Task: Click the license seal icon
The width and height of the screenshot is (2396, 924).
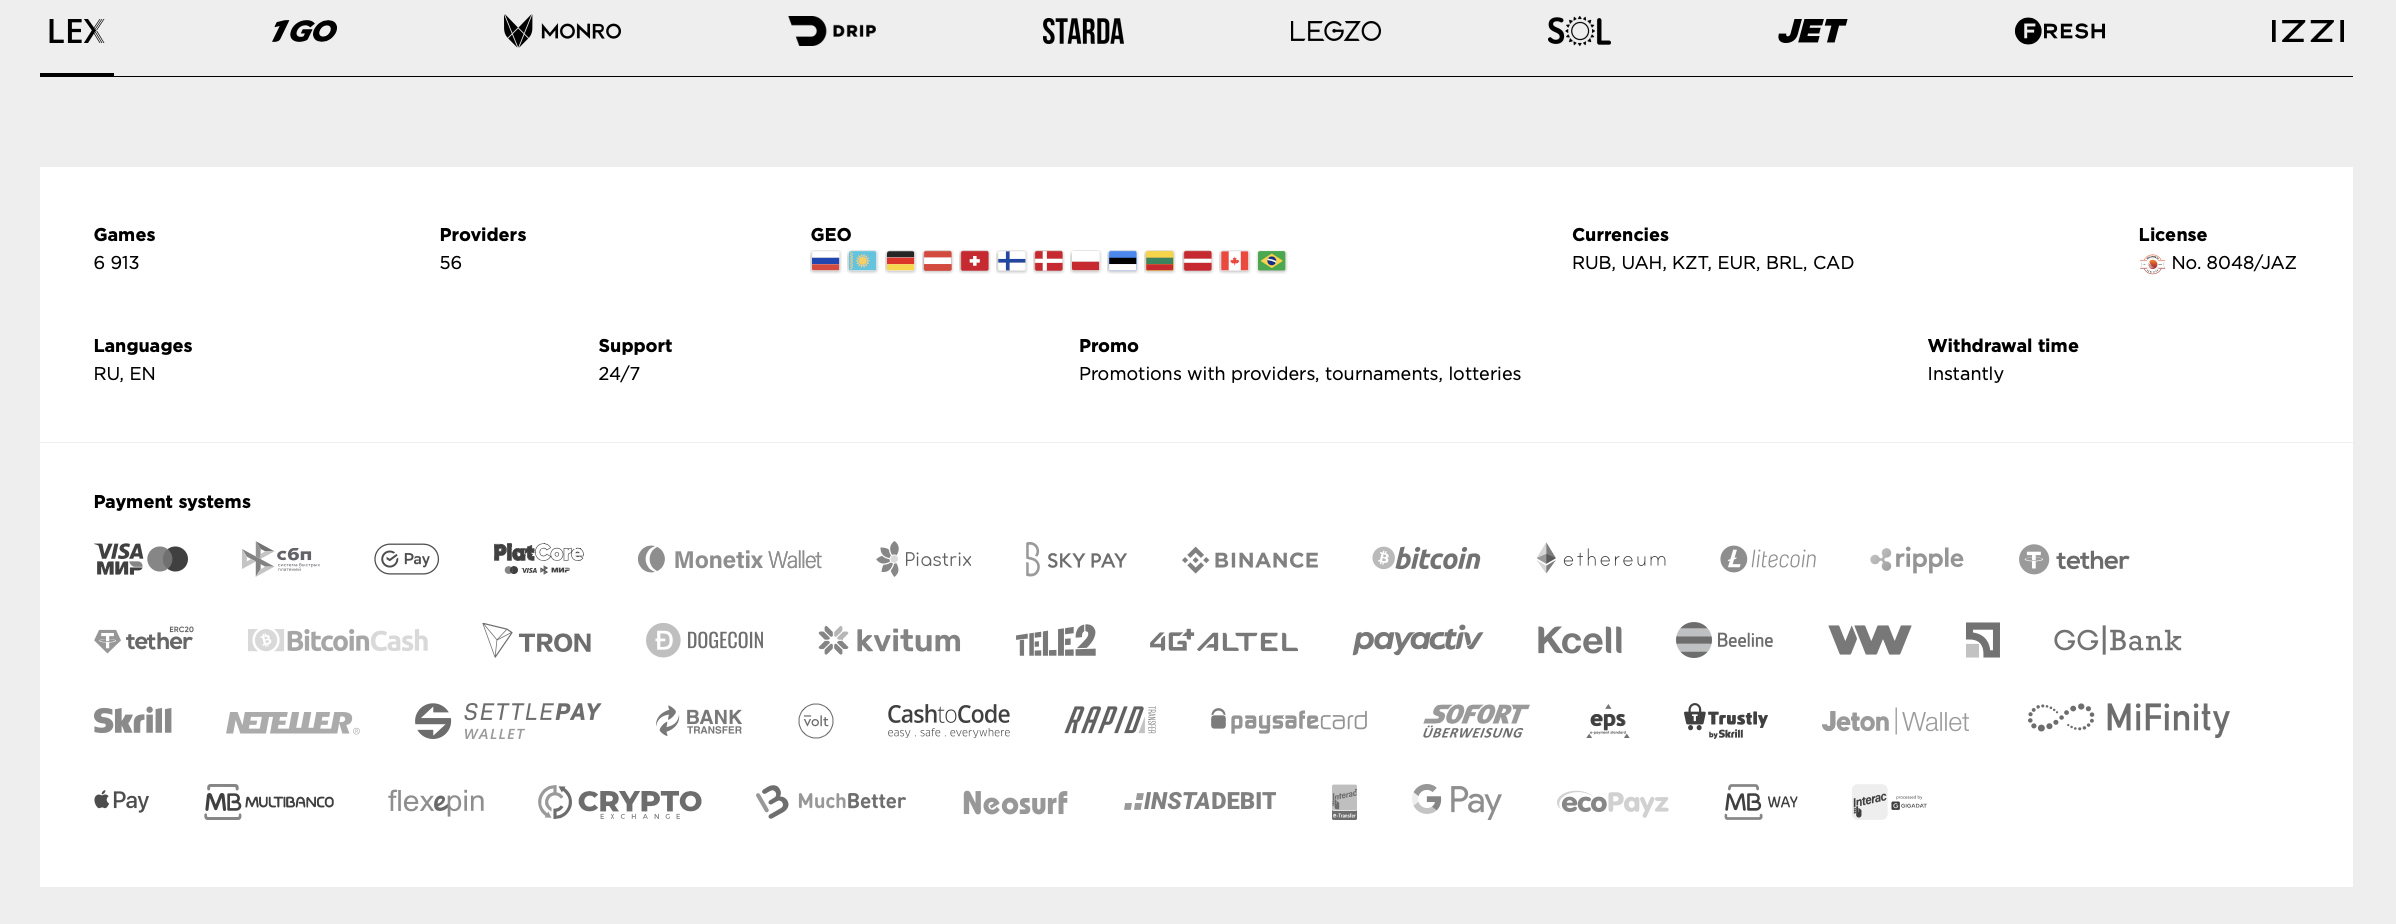Action: click(2152, 264)
